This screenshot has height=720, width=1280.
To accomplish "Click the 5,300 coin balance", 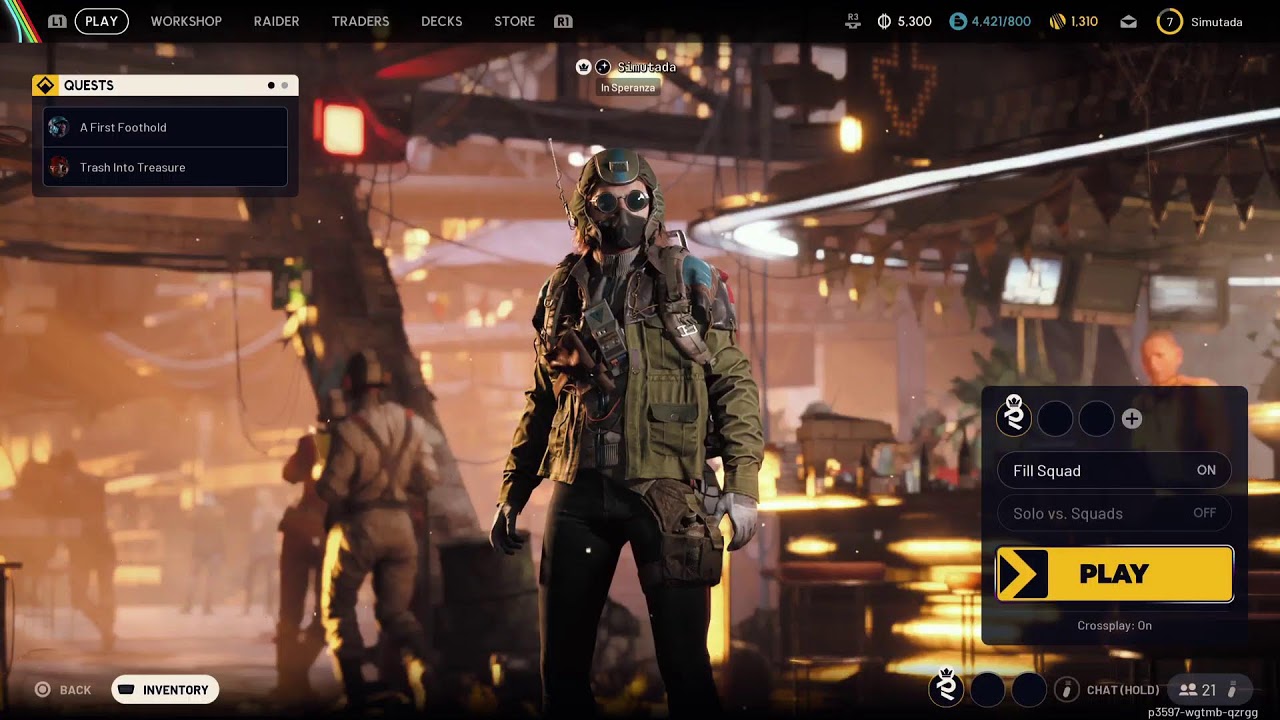I will coord(914,21).
